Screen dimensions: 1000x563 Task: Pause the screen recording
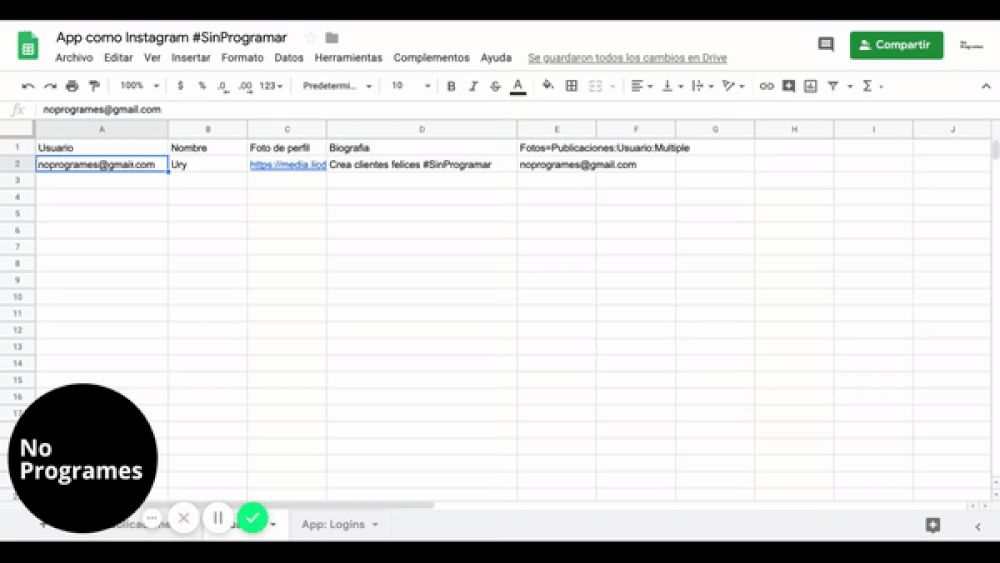(x=217, y=518)
